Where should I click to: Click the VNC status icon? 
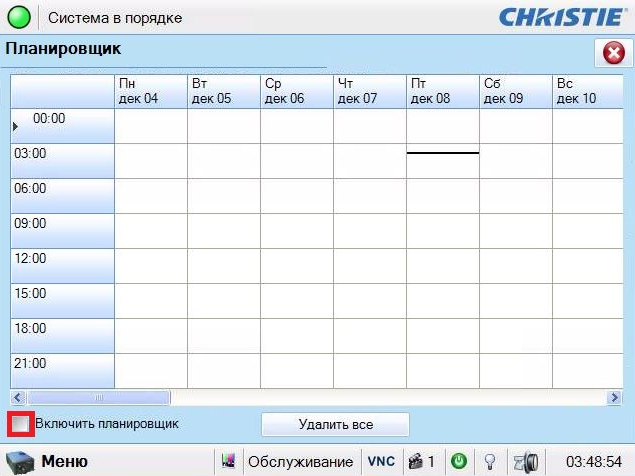[x=381, y=462]
